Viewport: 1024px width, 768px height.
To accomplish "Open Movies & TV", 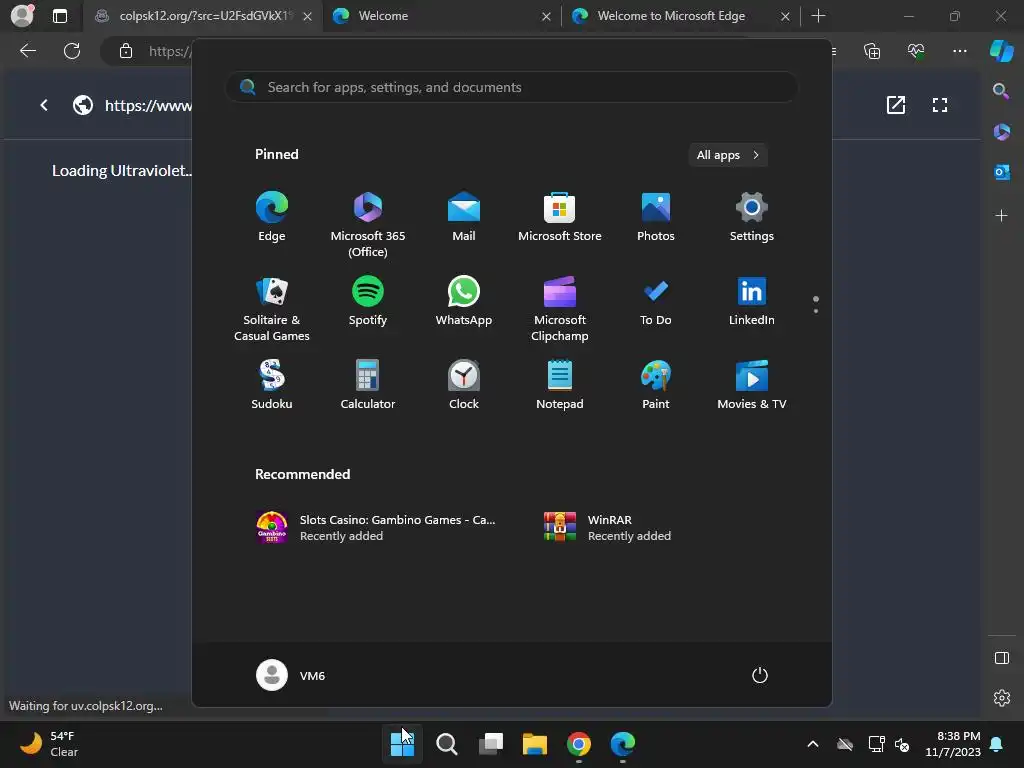I will click(752, 385).
